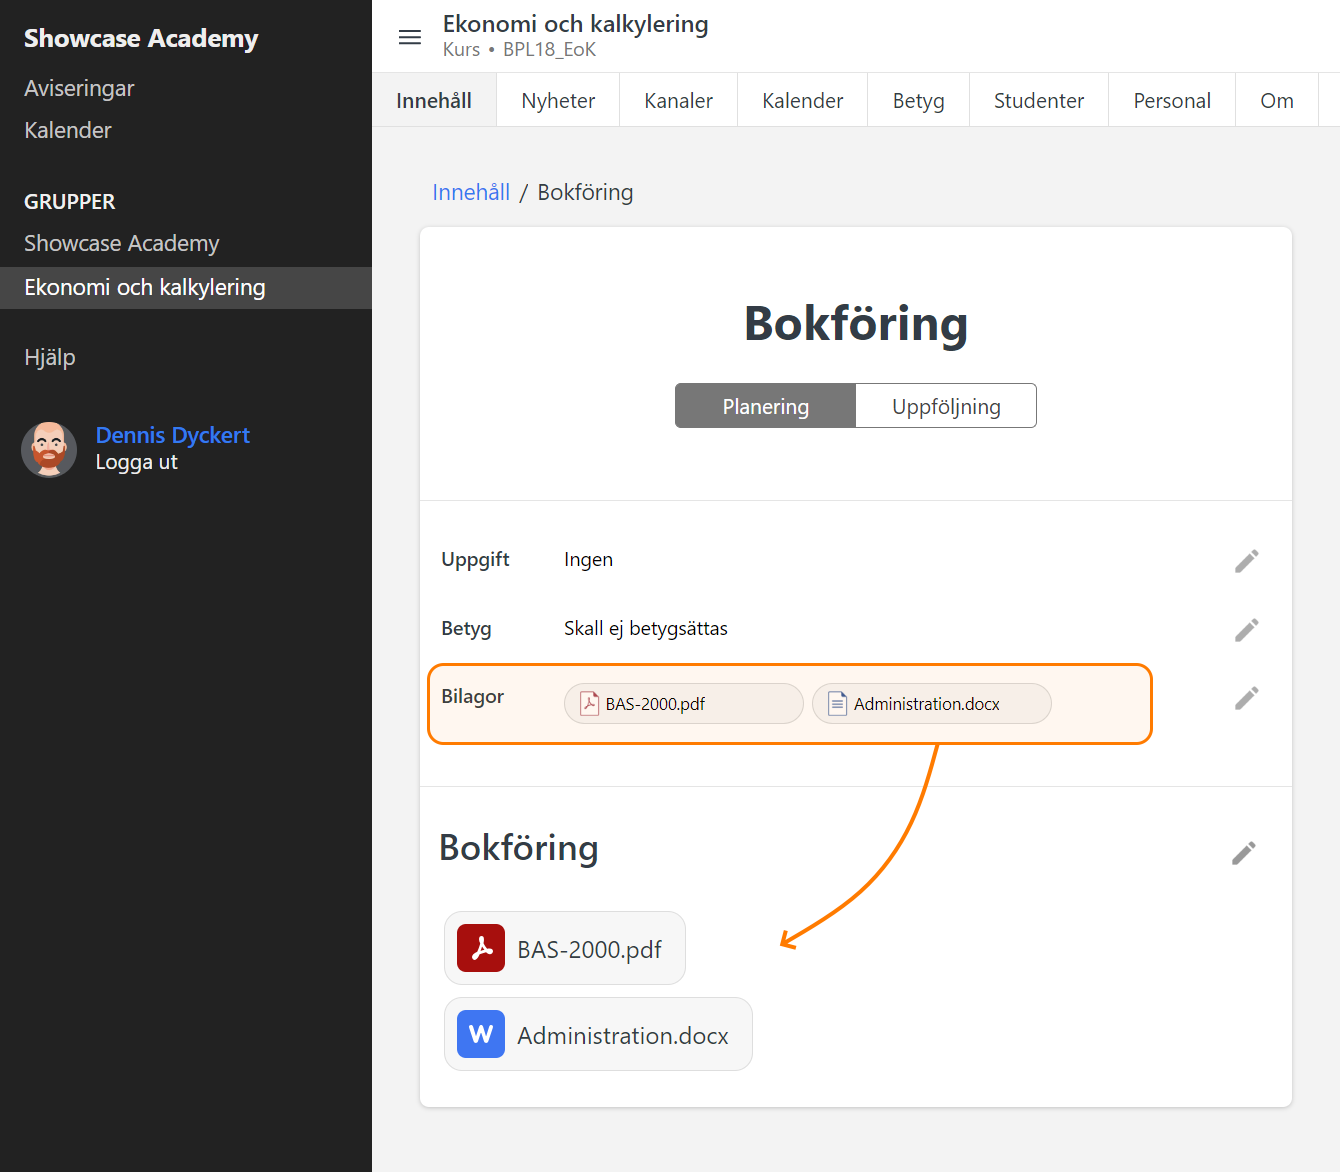Switch to the Uppföljning view
This screenshot has height=1172, width=1340.
tap(946, 406)
